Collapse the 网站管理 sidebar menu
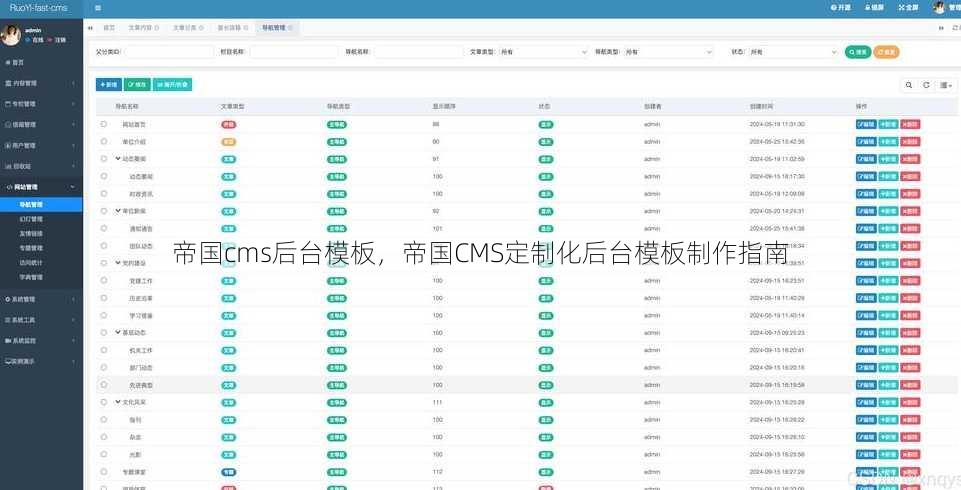 pyautogui.click(x=41, y=187)
